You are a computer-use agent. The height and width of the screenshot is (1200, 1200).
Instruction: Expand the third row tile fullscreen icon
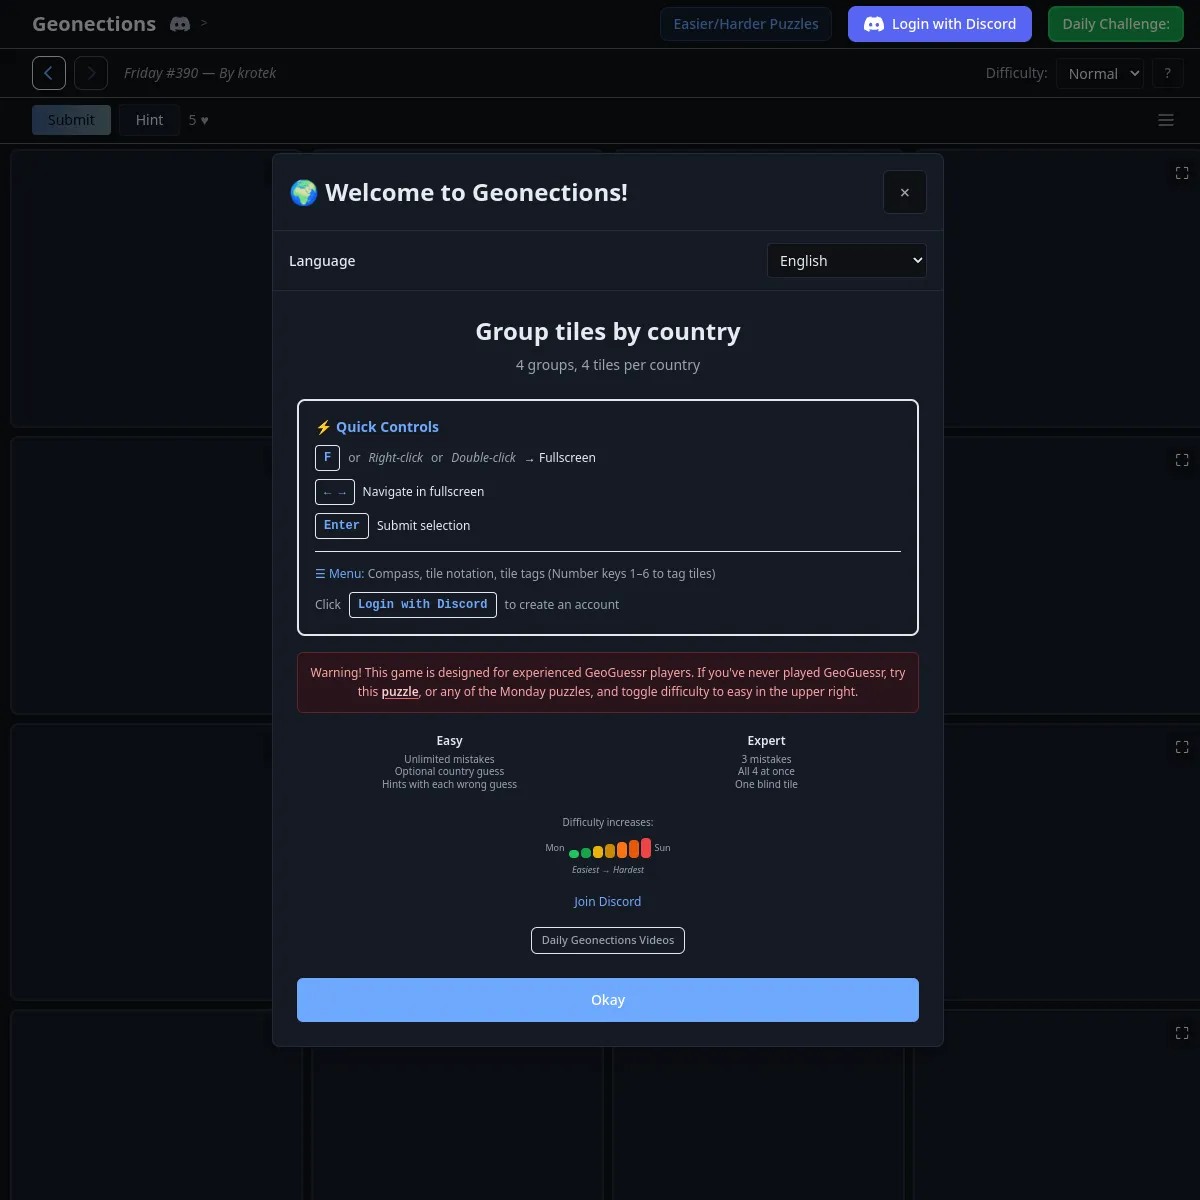pos(1182,747)
